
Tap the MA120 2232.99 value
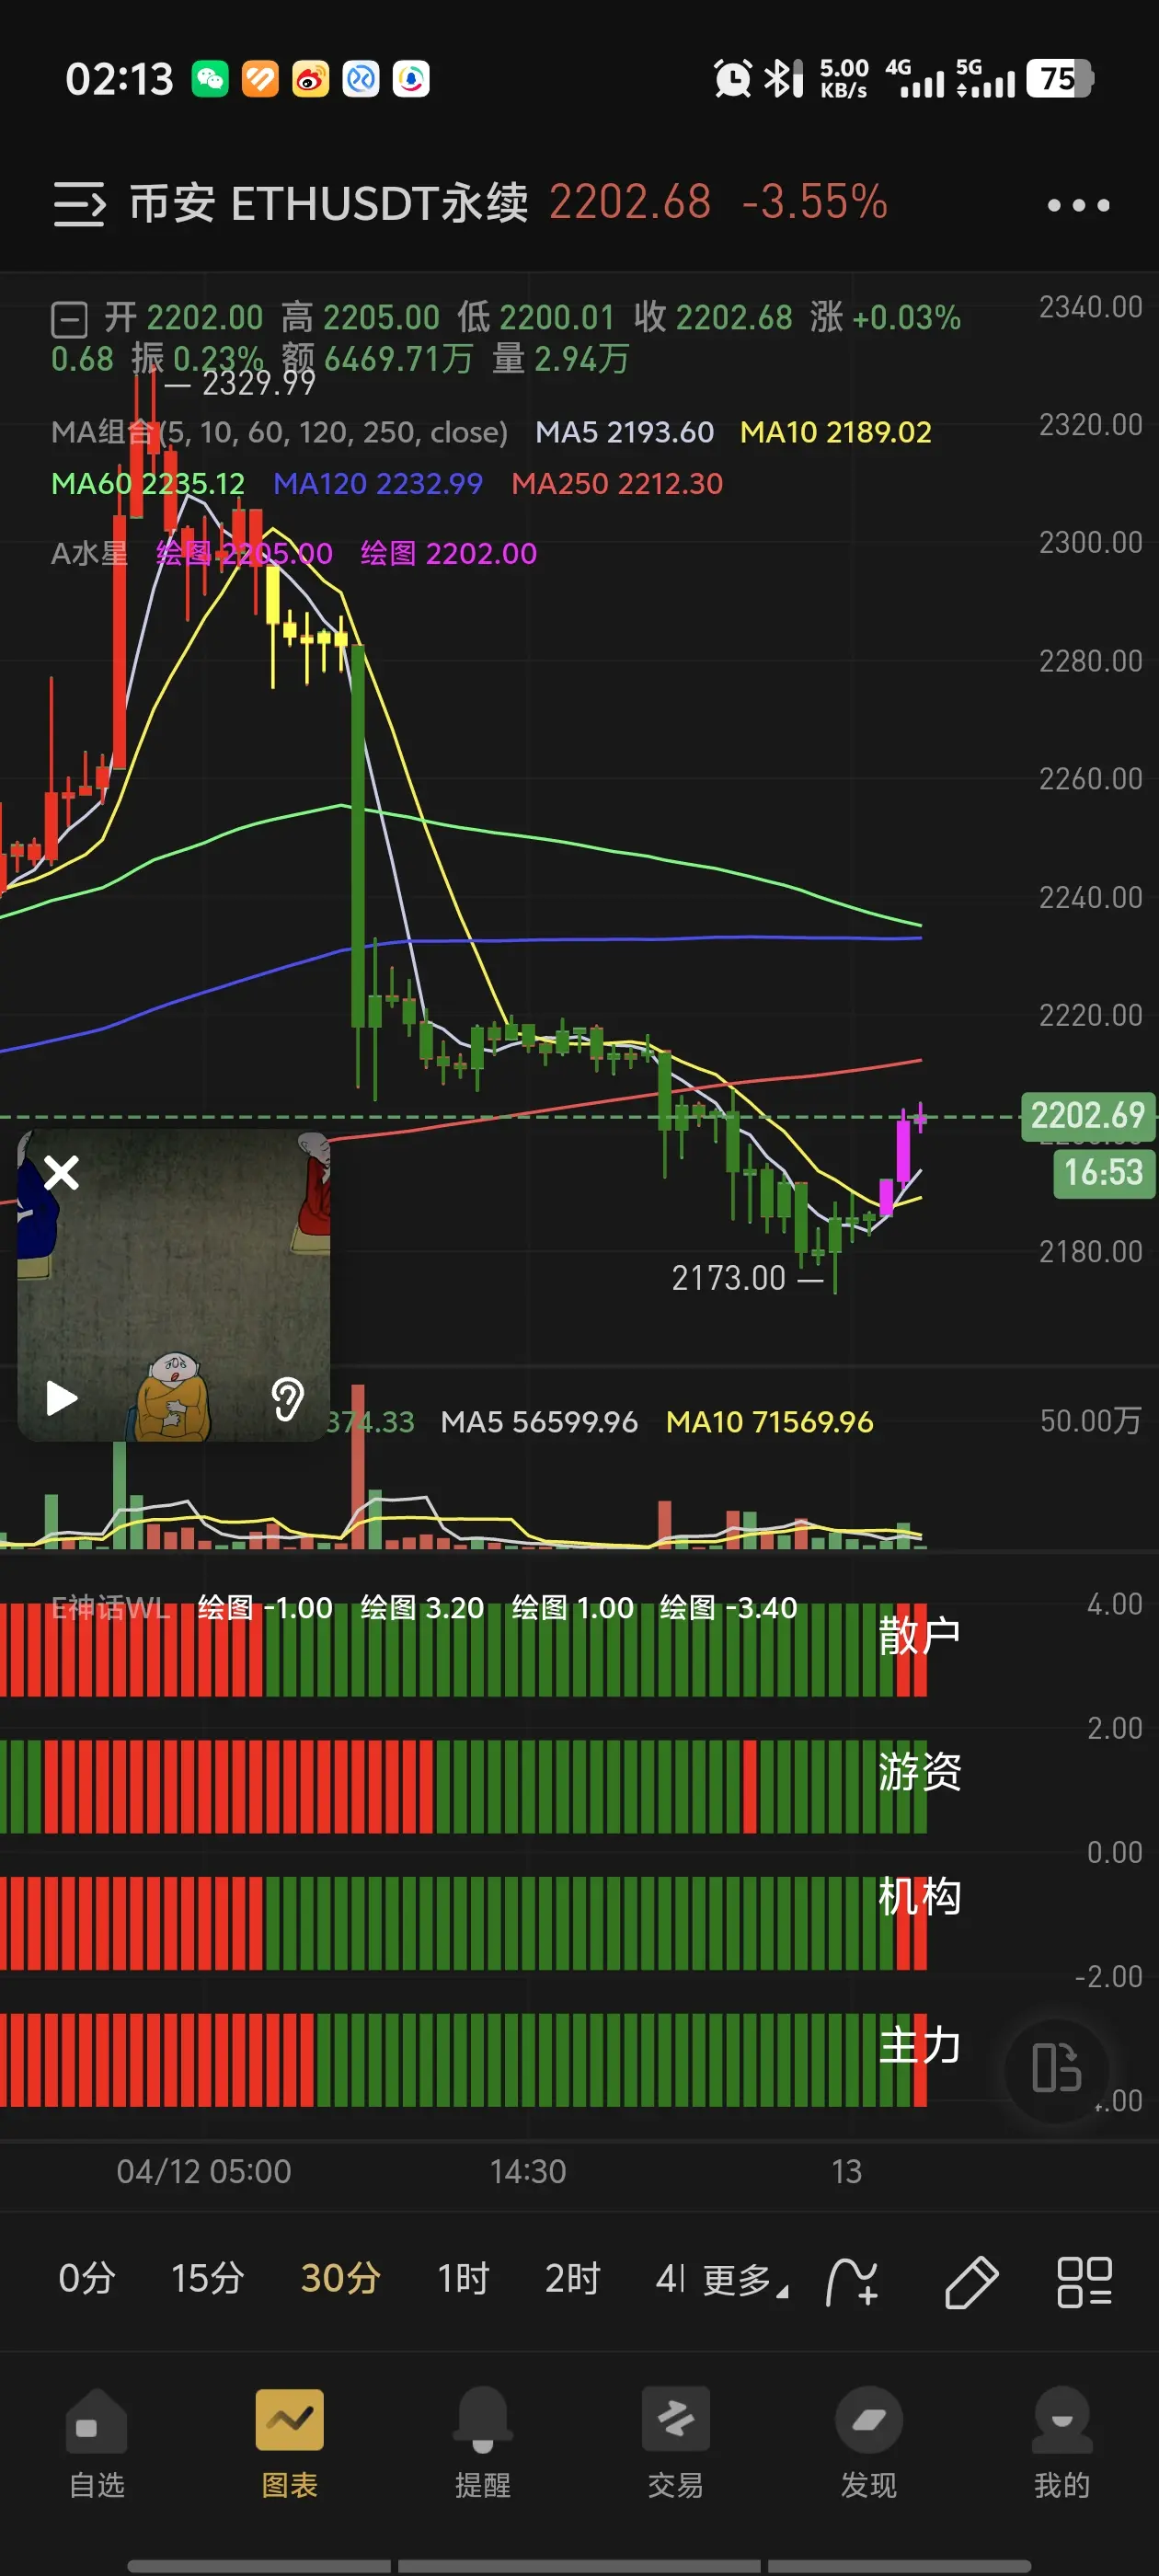pyautogui.click(x=378, y=484)
